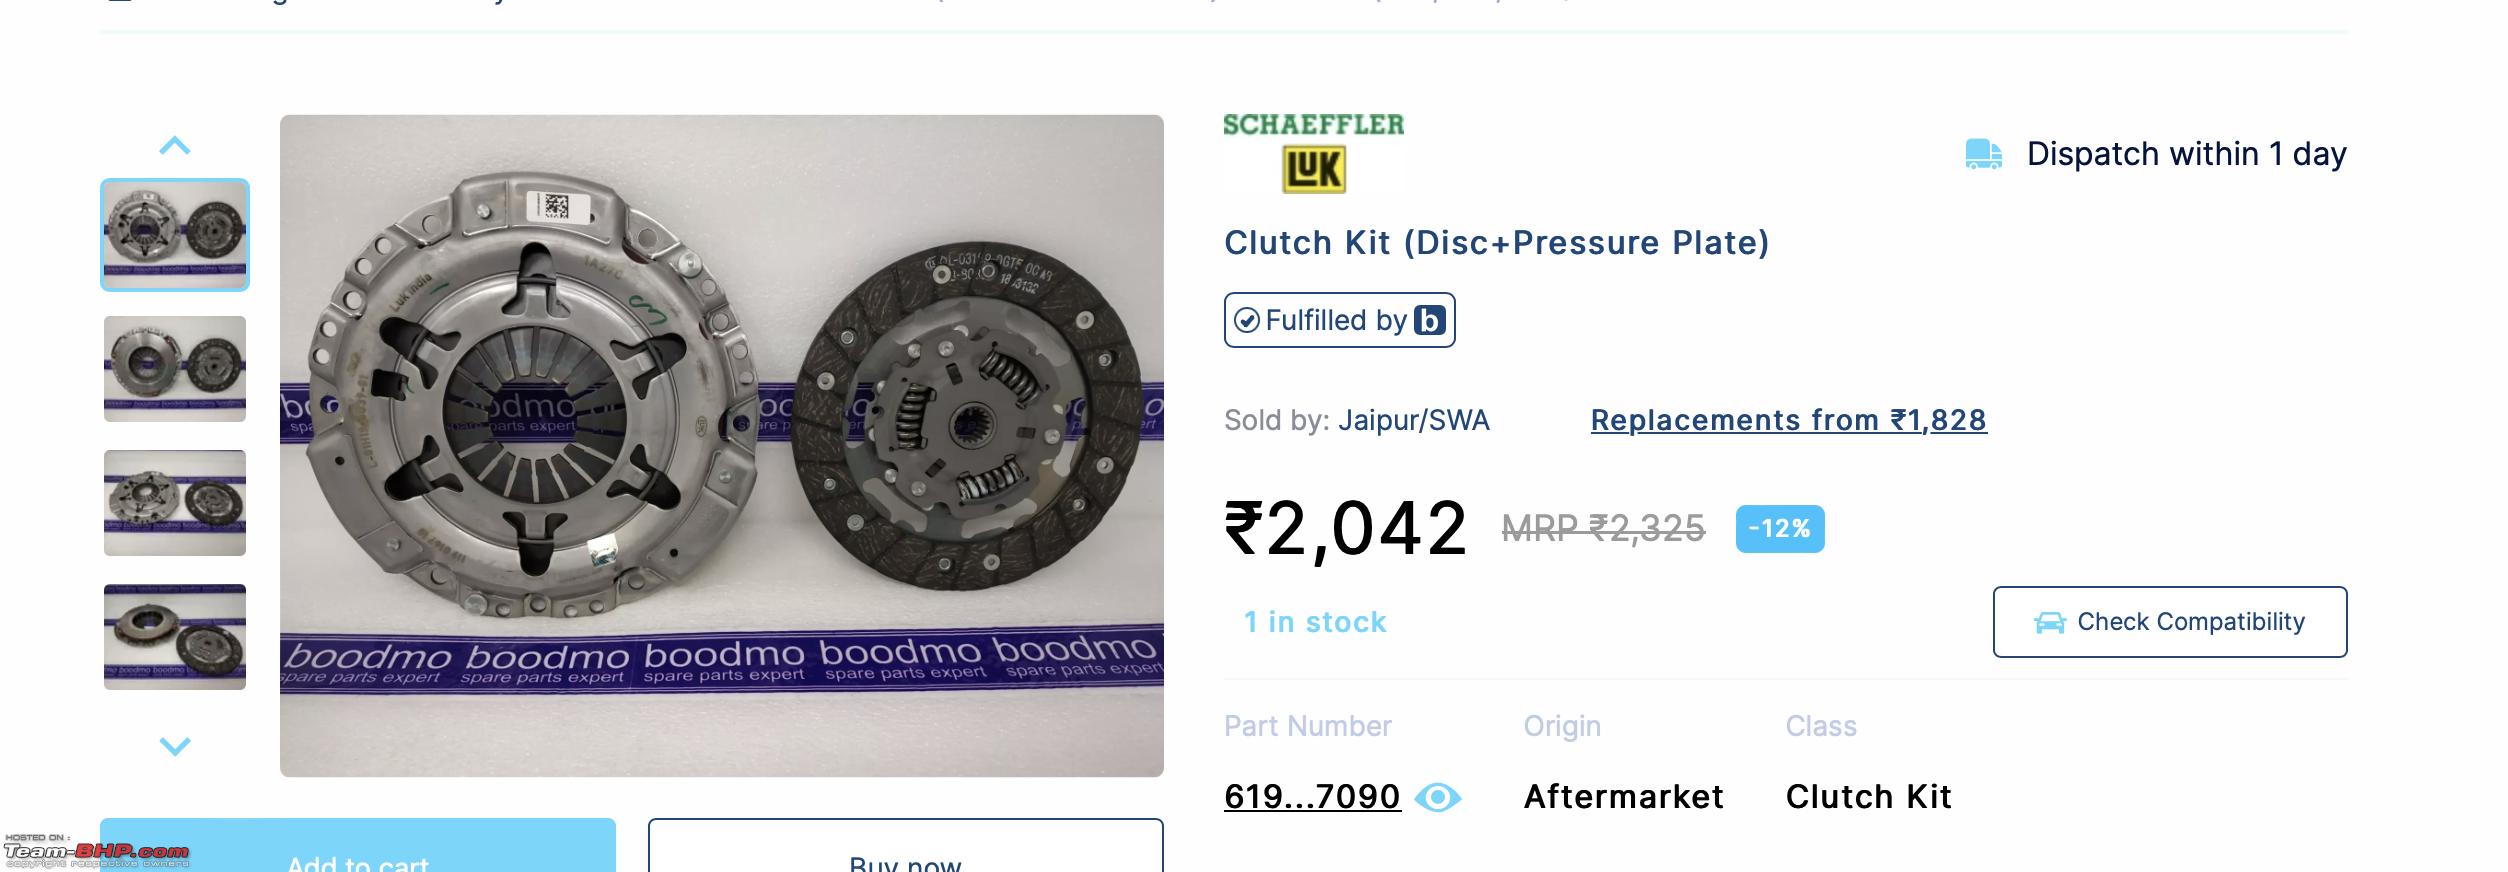2508x872 pixels.
Task: Click the up chevron above thumbnails
Action: pos(175,146)
